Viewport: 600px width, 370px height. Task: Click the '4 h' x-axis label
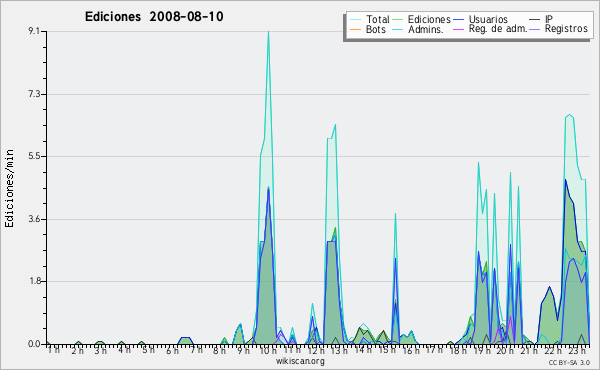point(124,350)
